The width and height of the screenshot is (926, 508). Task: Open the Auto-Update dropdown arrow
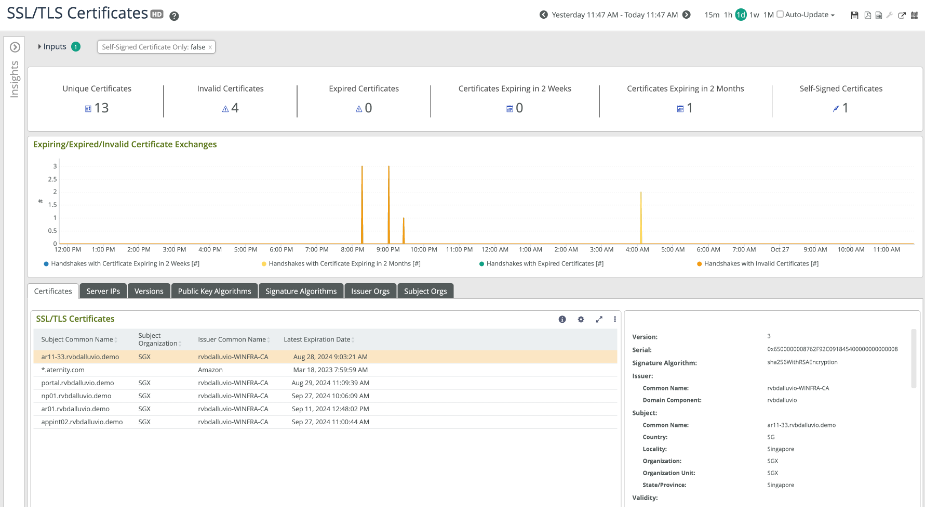(x=833, y=15)
